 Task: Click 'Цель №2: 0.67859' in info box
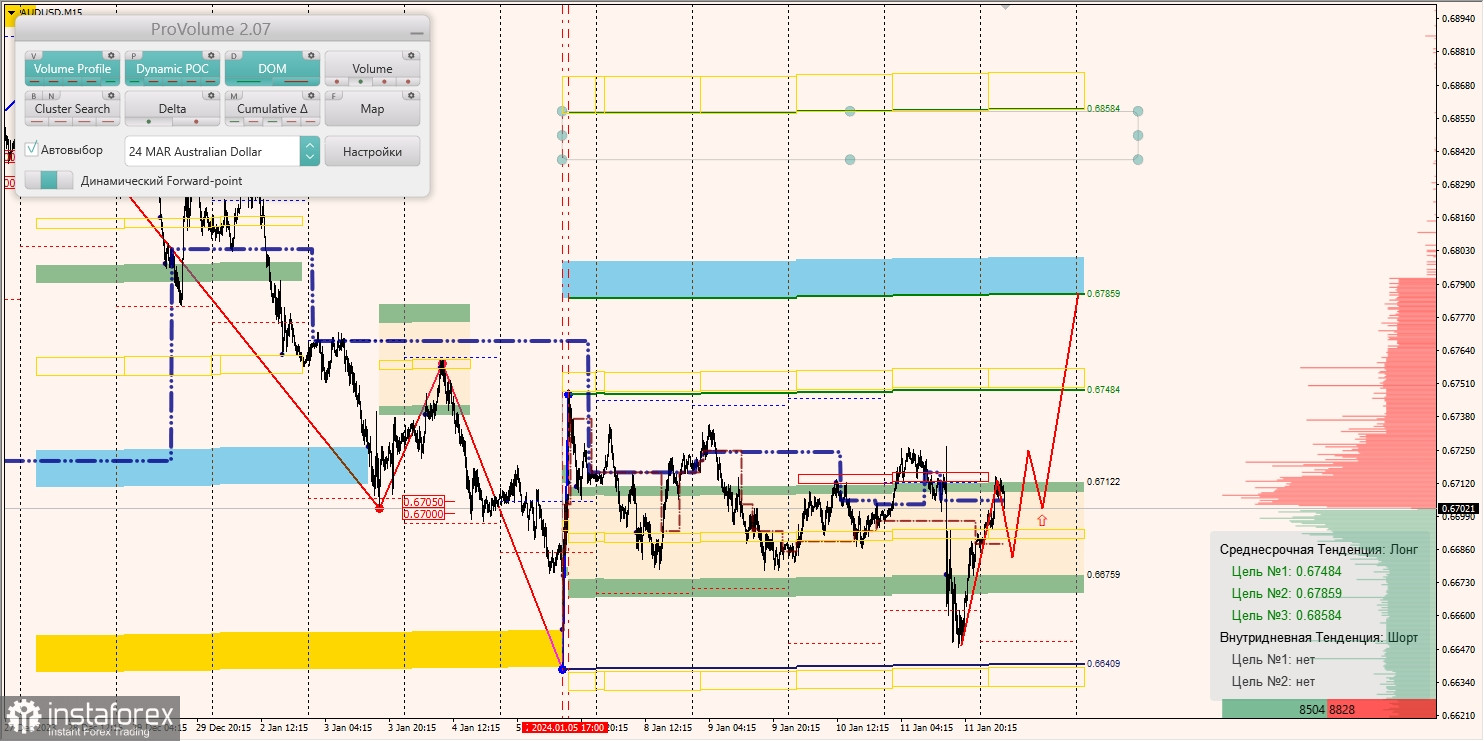pos(1286,593)
